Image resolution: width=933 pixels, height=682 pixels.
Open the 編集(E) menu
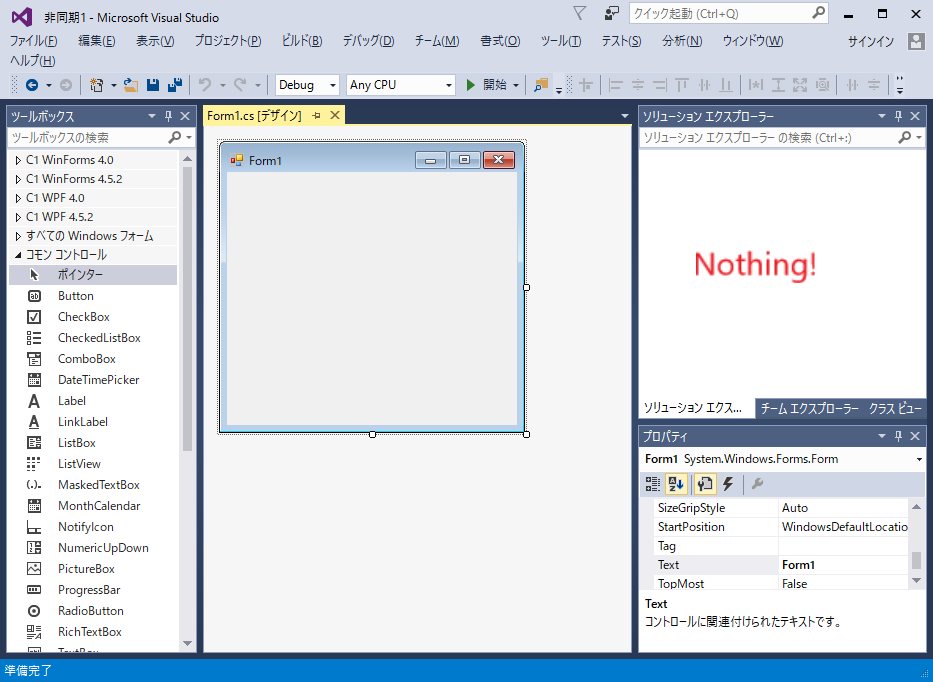(x=96, y=41)
